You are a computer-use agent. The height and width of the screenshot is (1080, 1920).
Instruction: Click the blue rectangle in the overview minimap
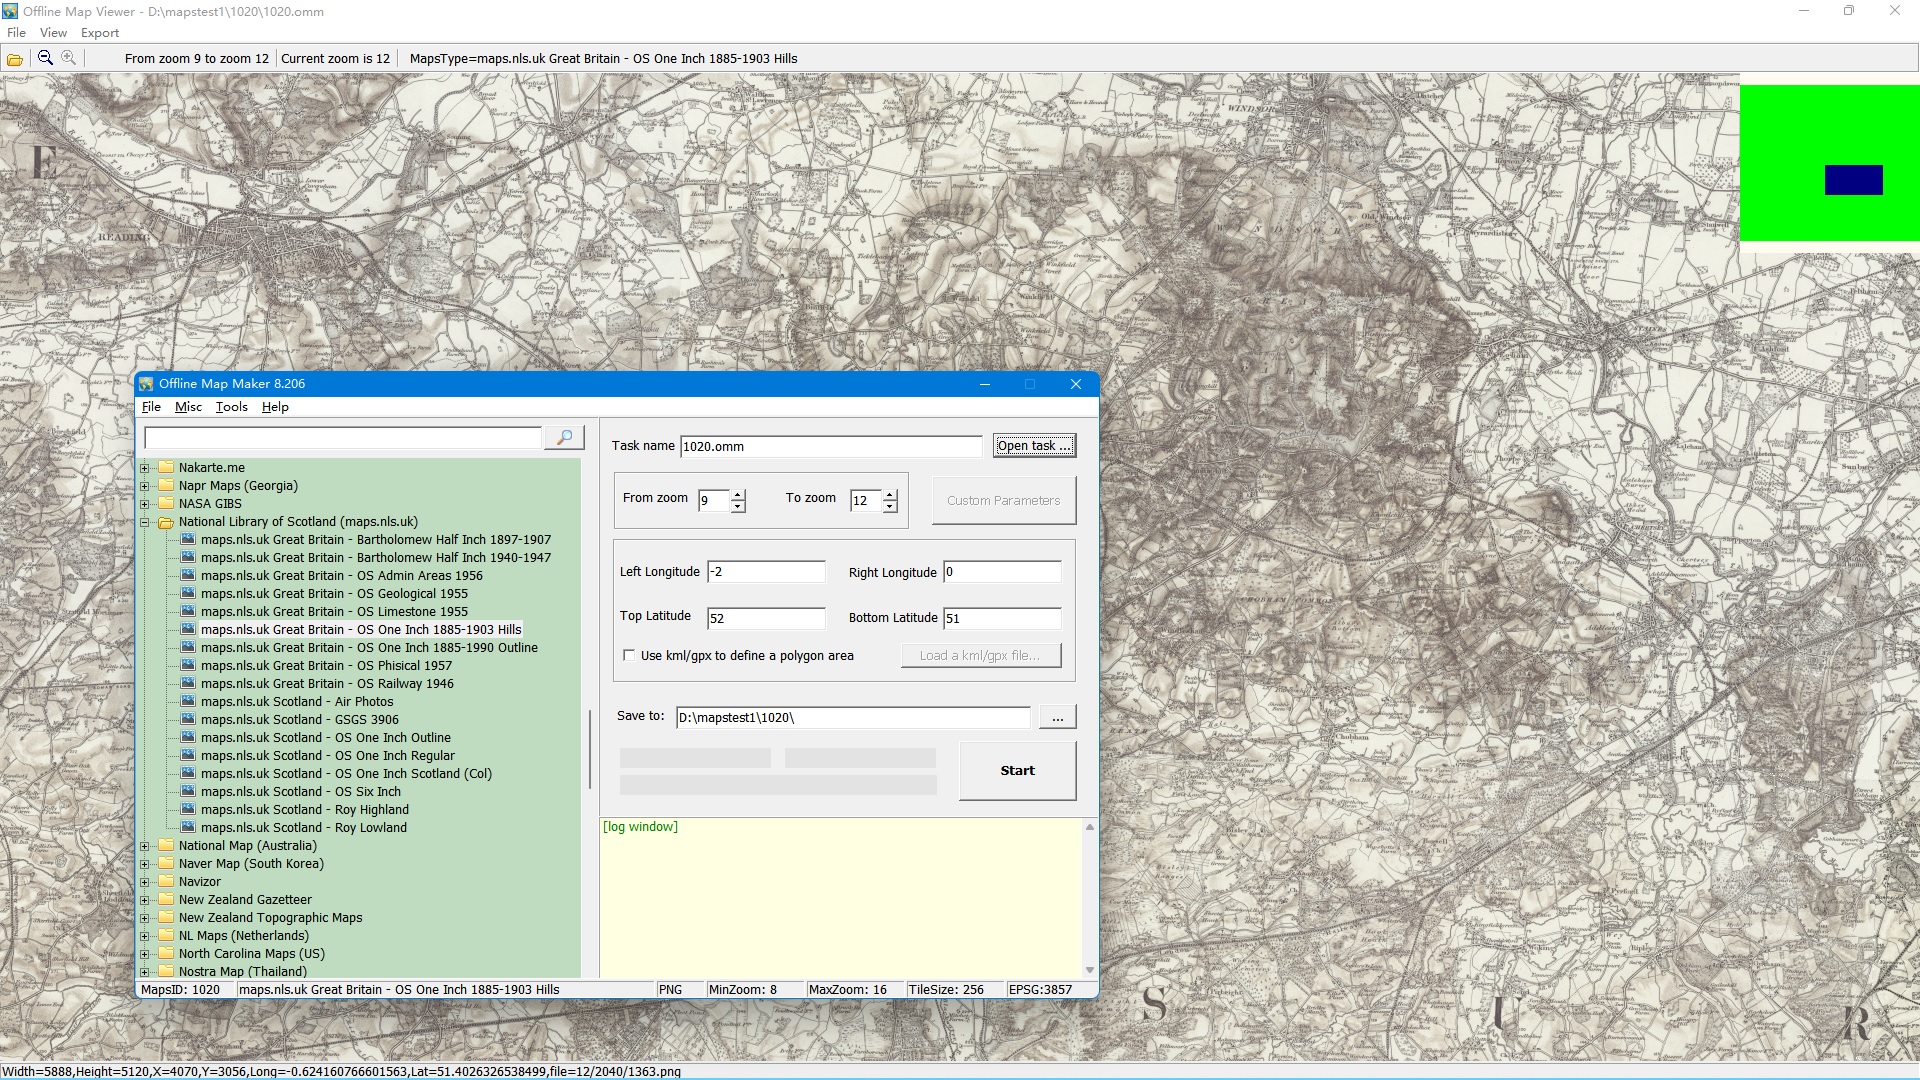pyautogui.click(x=1853, y=180)
